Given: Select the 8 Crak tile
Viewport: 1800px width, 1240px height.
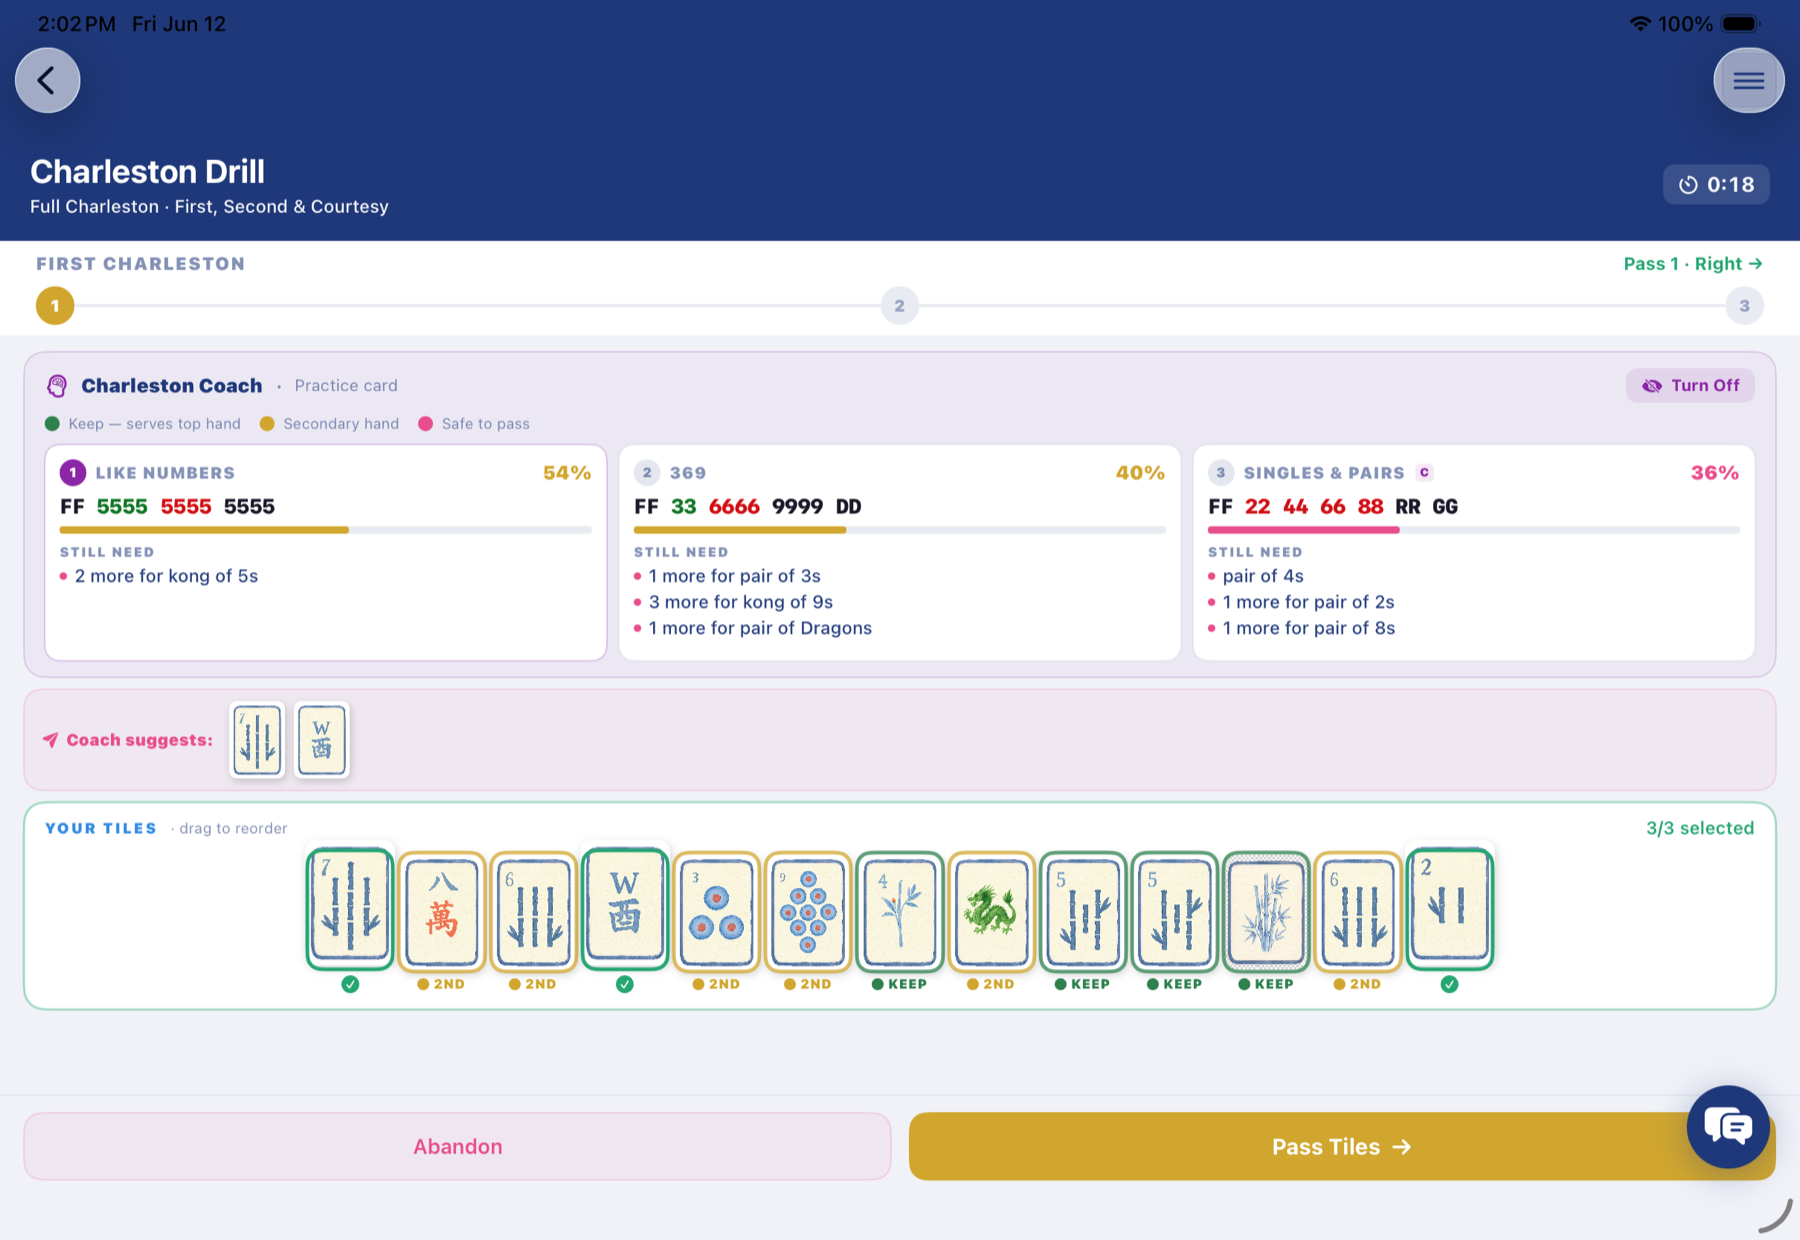Looking at the screenshot, I should (442, 912).
